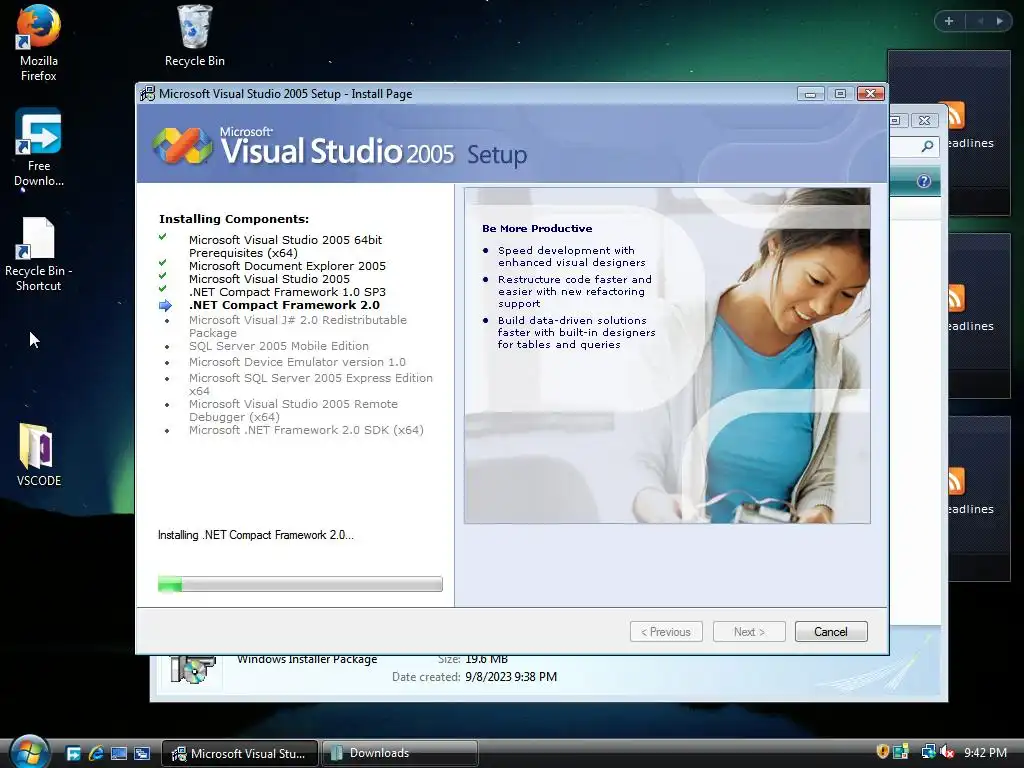
Task: Launch Internet Explorer from Quick Launch
Action: [x=96, y=754]
